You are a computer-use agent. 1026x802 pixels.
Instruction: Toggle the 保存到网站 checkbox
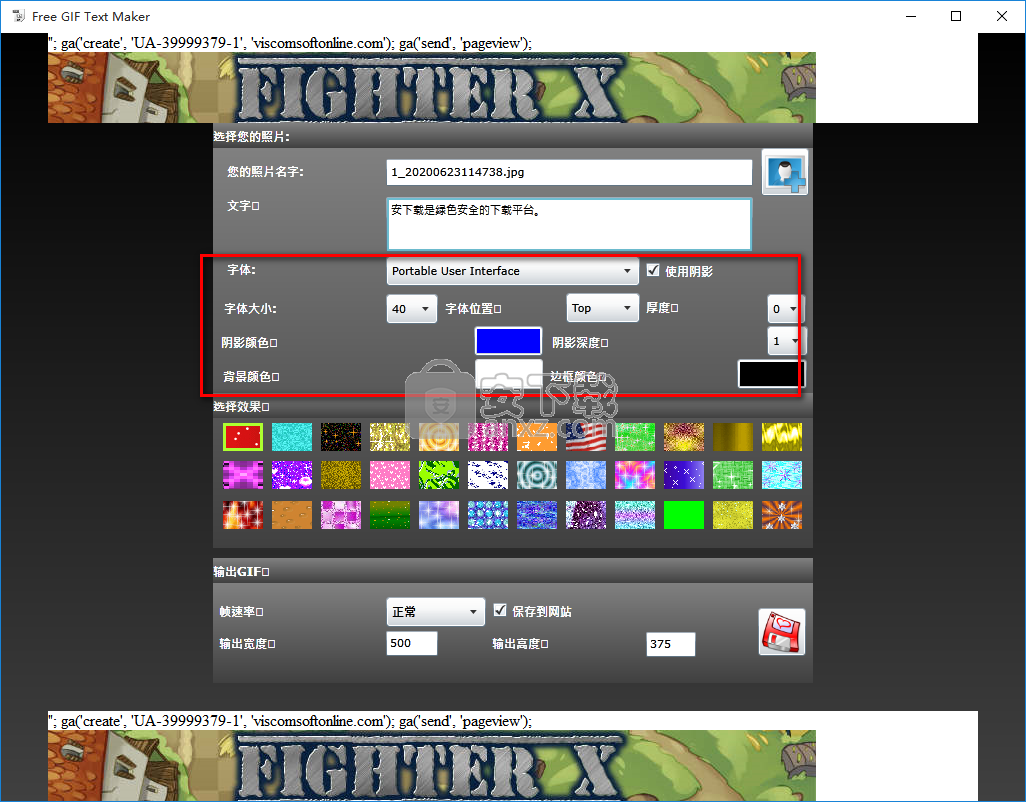(x=500, y=610)
